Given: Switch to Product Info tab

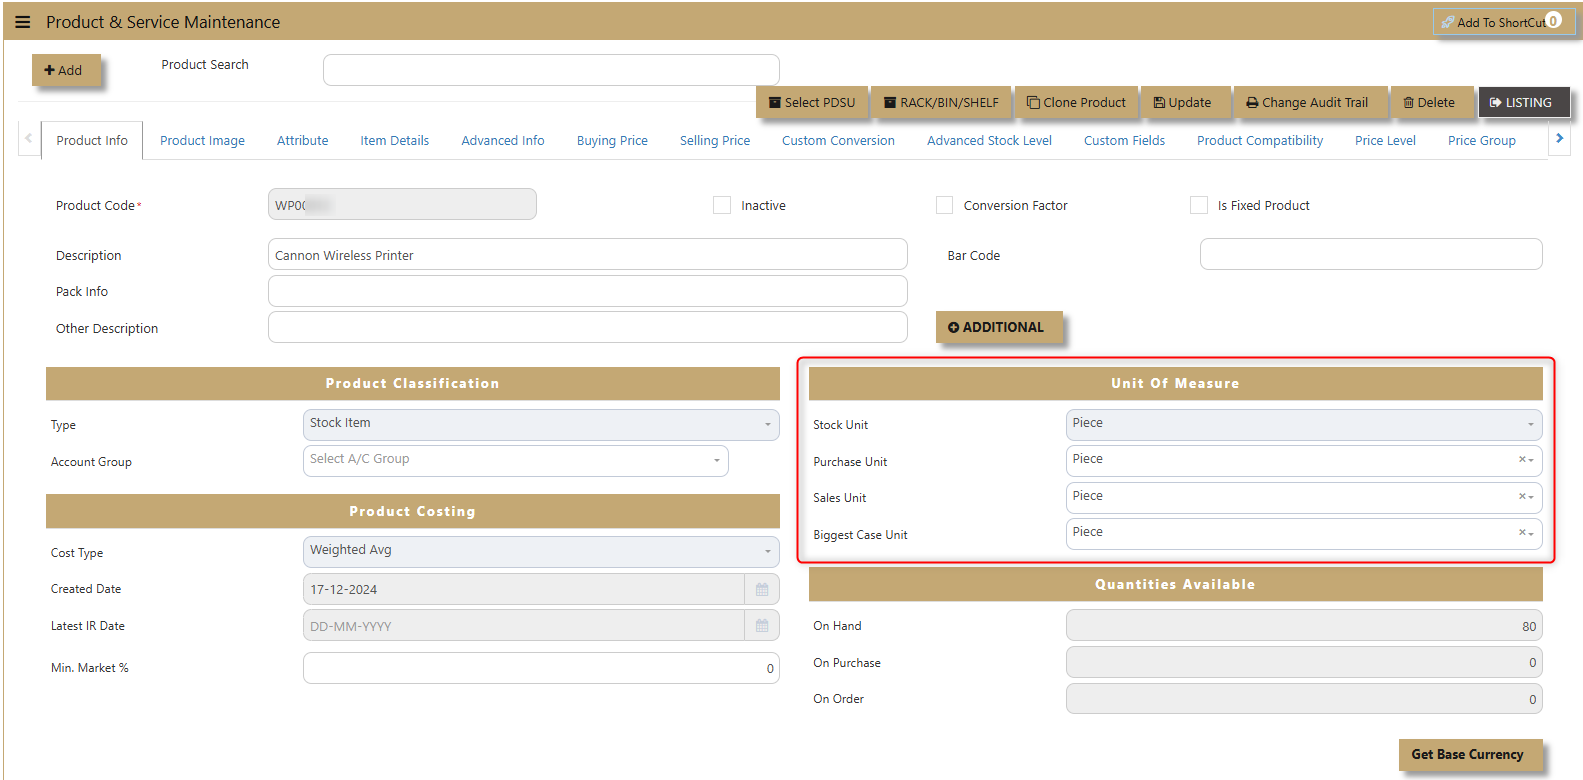Looking at the screenshot, I should (x=92, y=140).
